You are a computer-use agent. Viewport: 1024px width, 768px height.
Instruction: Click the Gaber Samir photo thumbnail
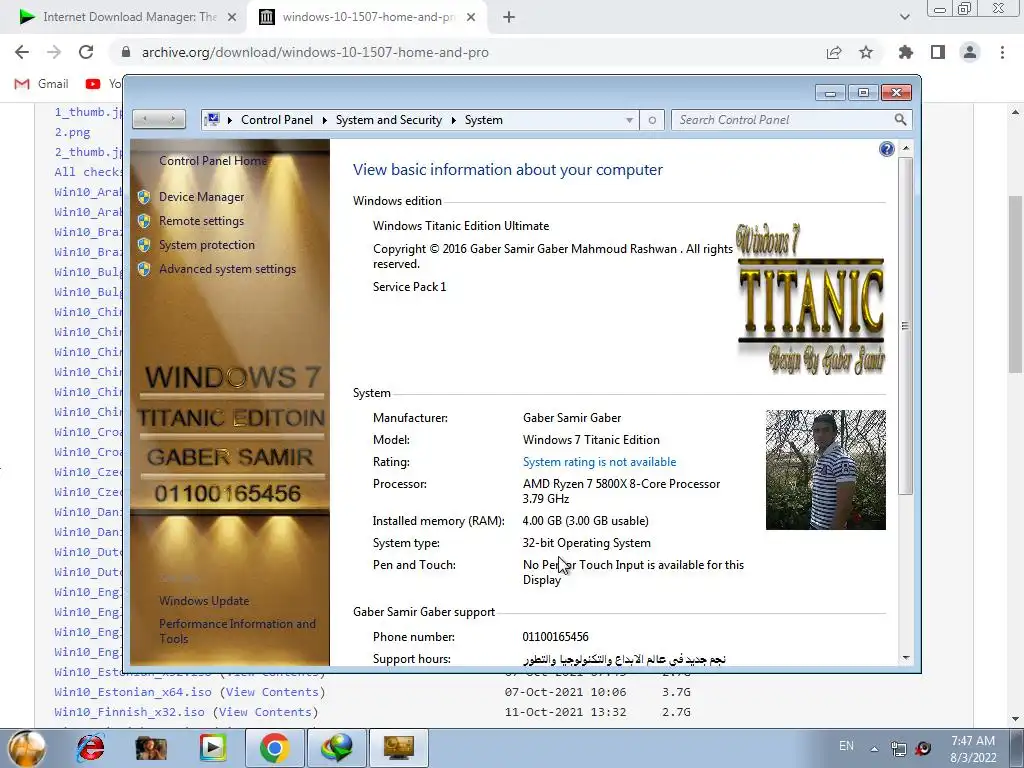[x=825, y=470]
